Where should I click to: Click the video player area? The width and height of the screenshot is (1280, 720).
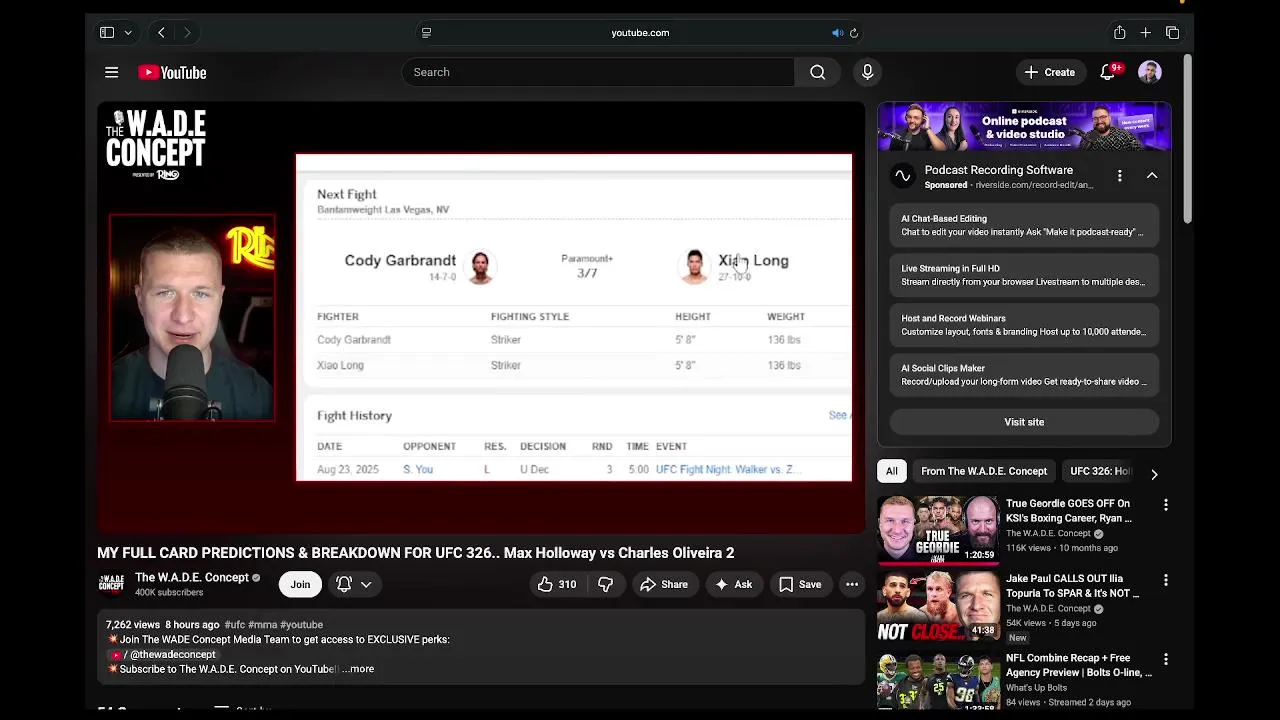coord(481,317)
